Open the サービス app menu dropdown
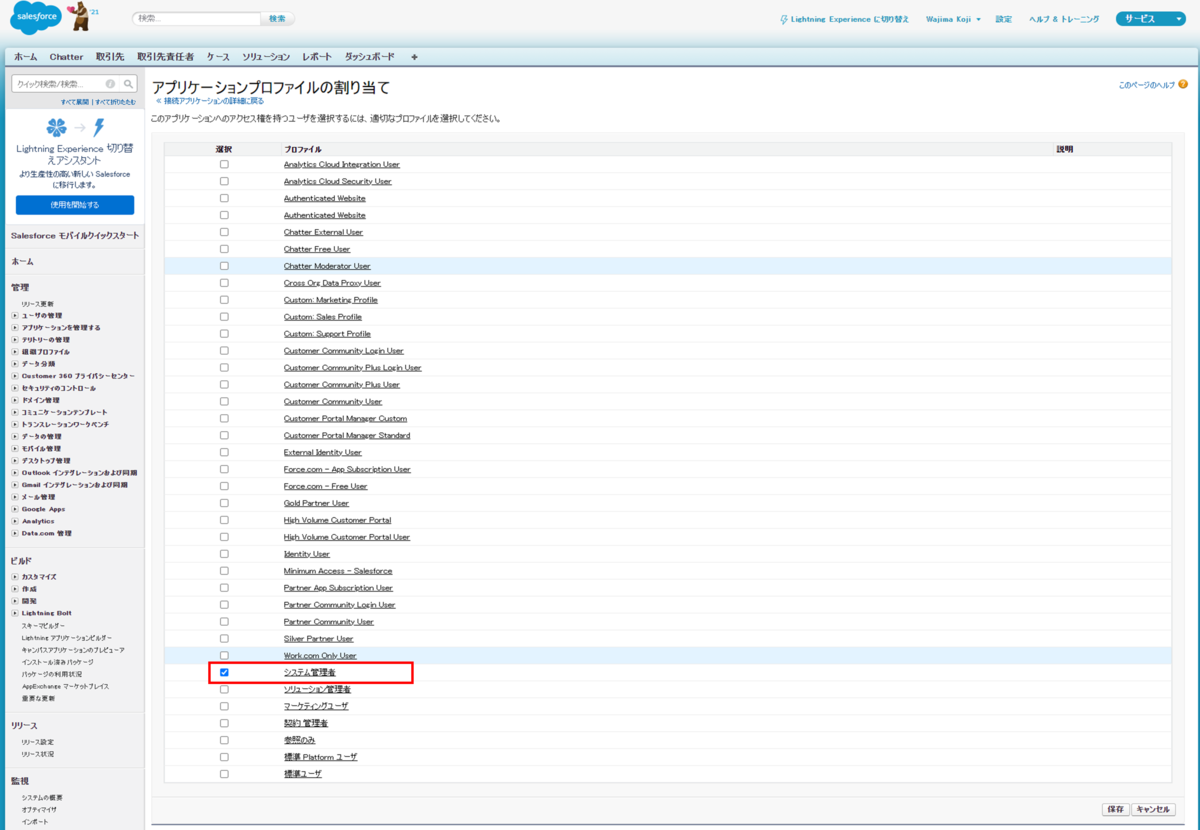This screenshot has width=1200, height=830. tap(1150, 19)
